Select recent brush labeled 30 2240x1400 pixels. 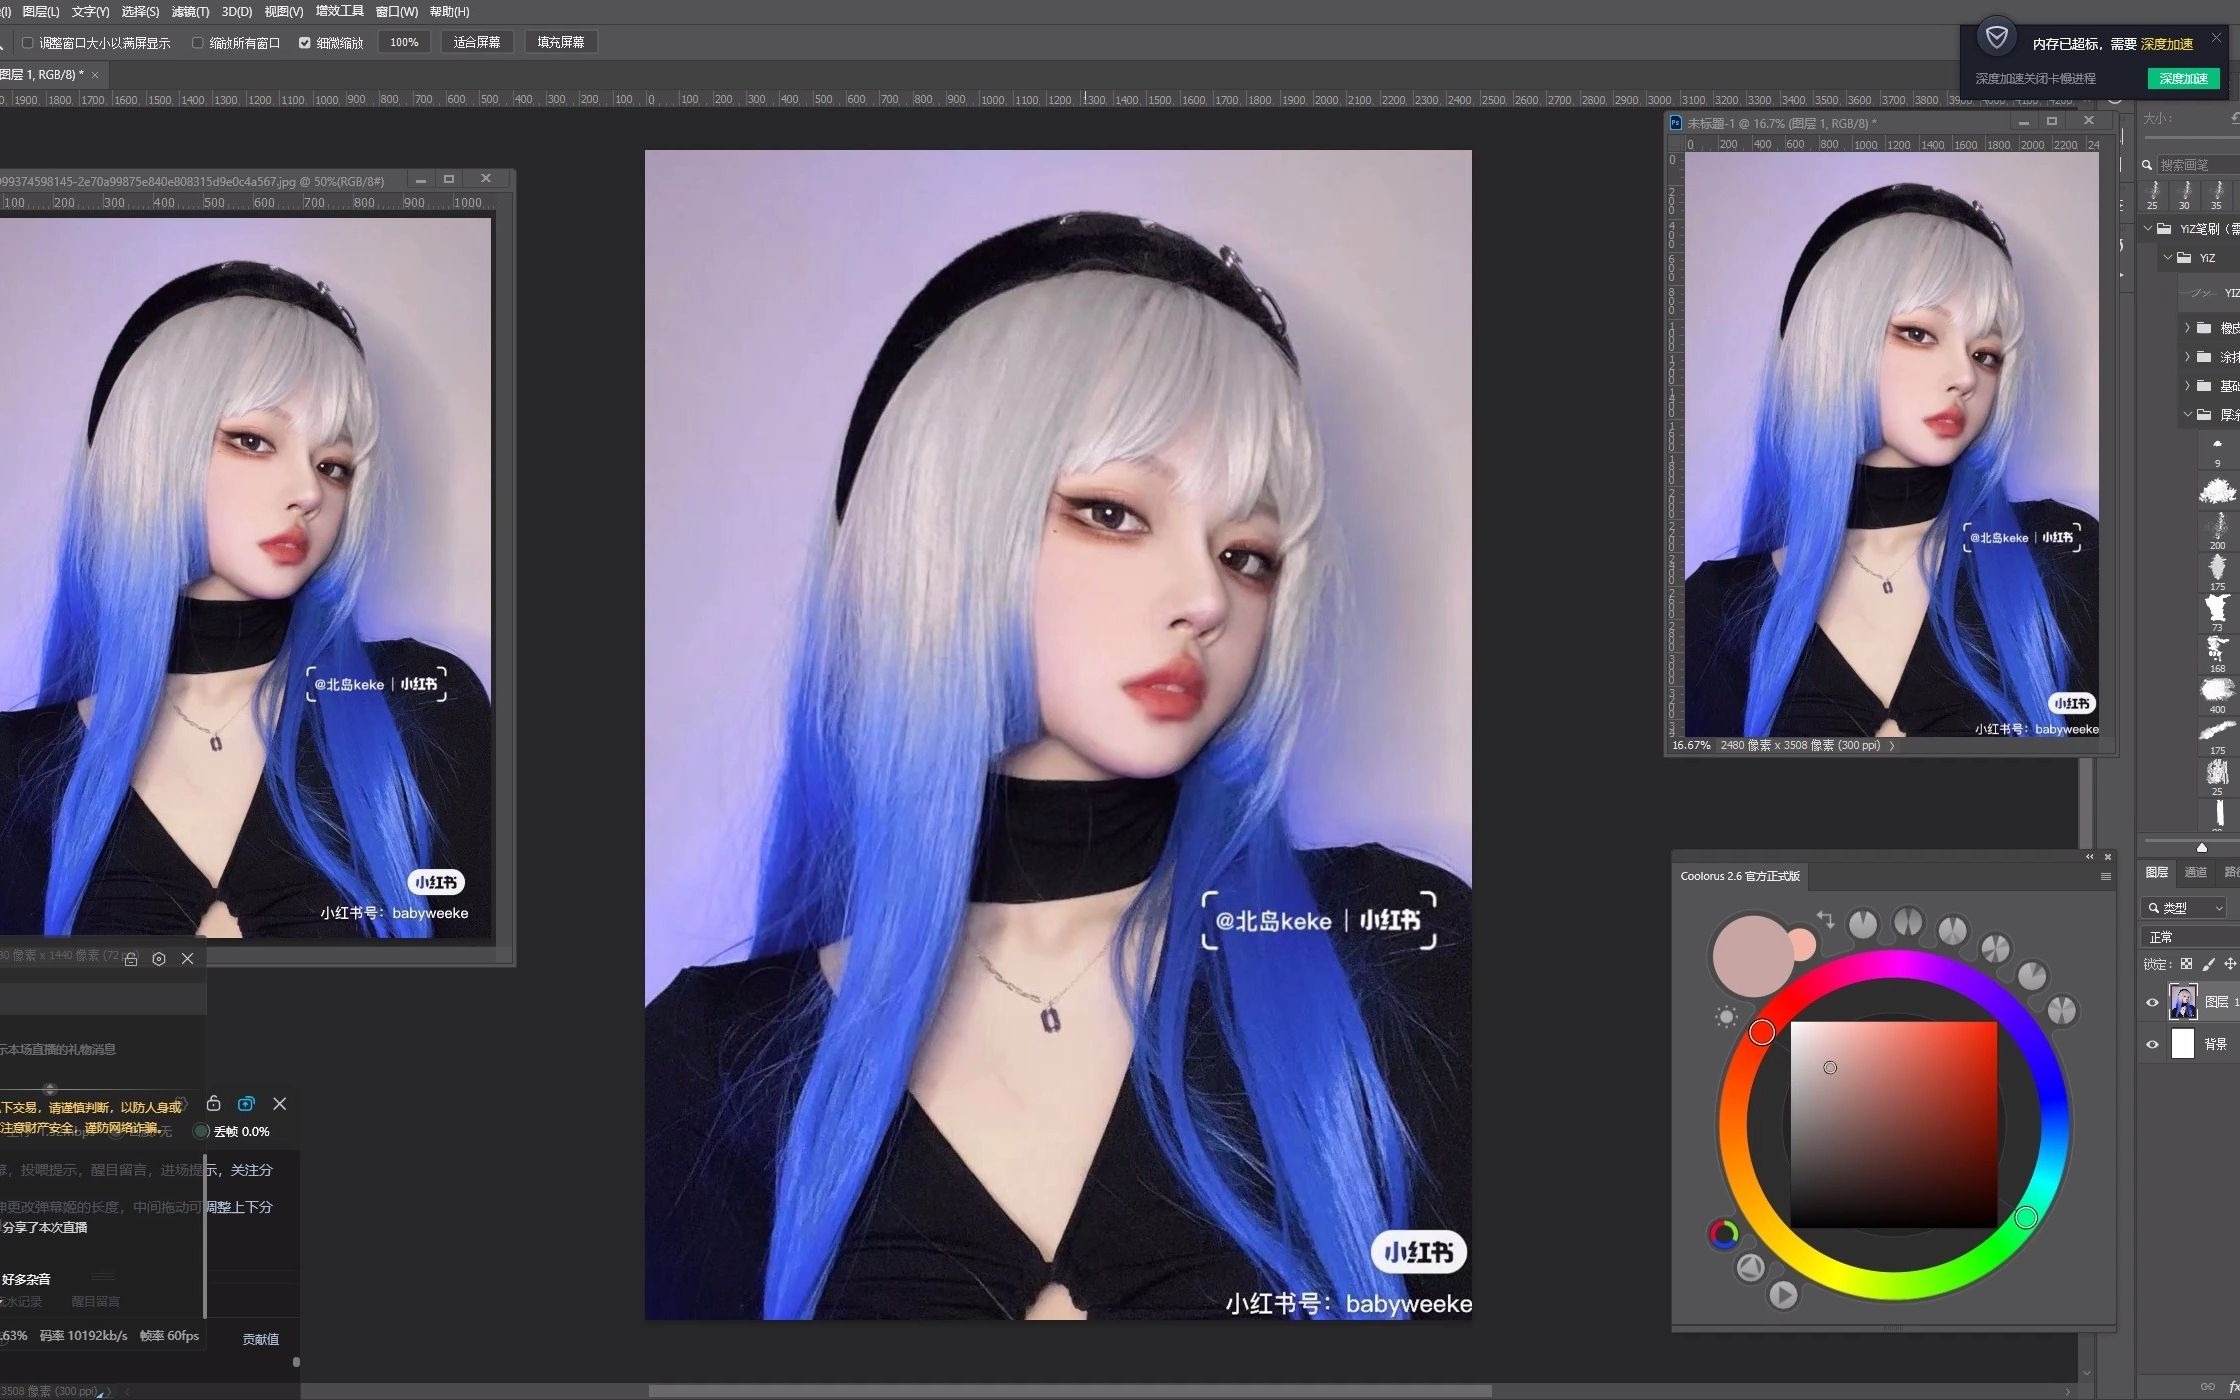(2185, 194)
